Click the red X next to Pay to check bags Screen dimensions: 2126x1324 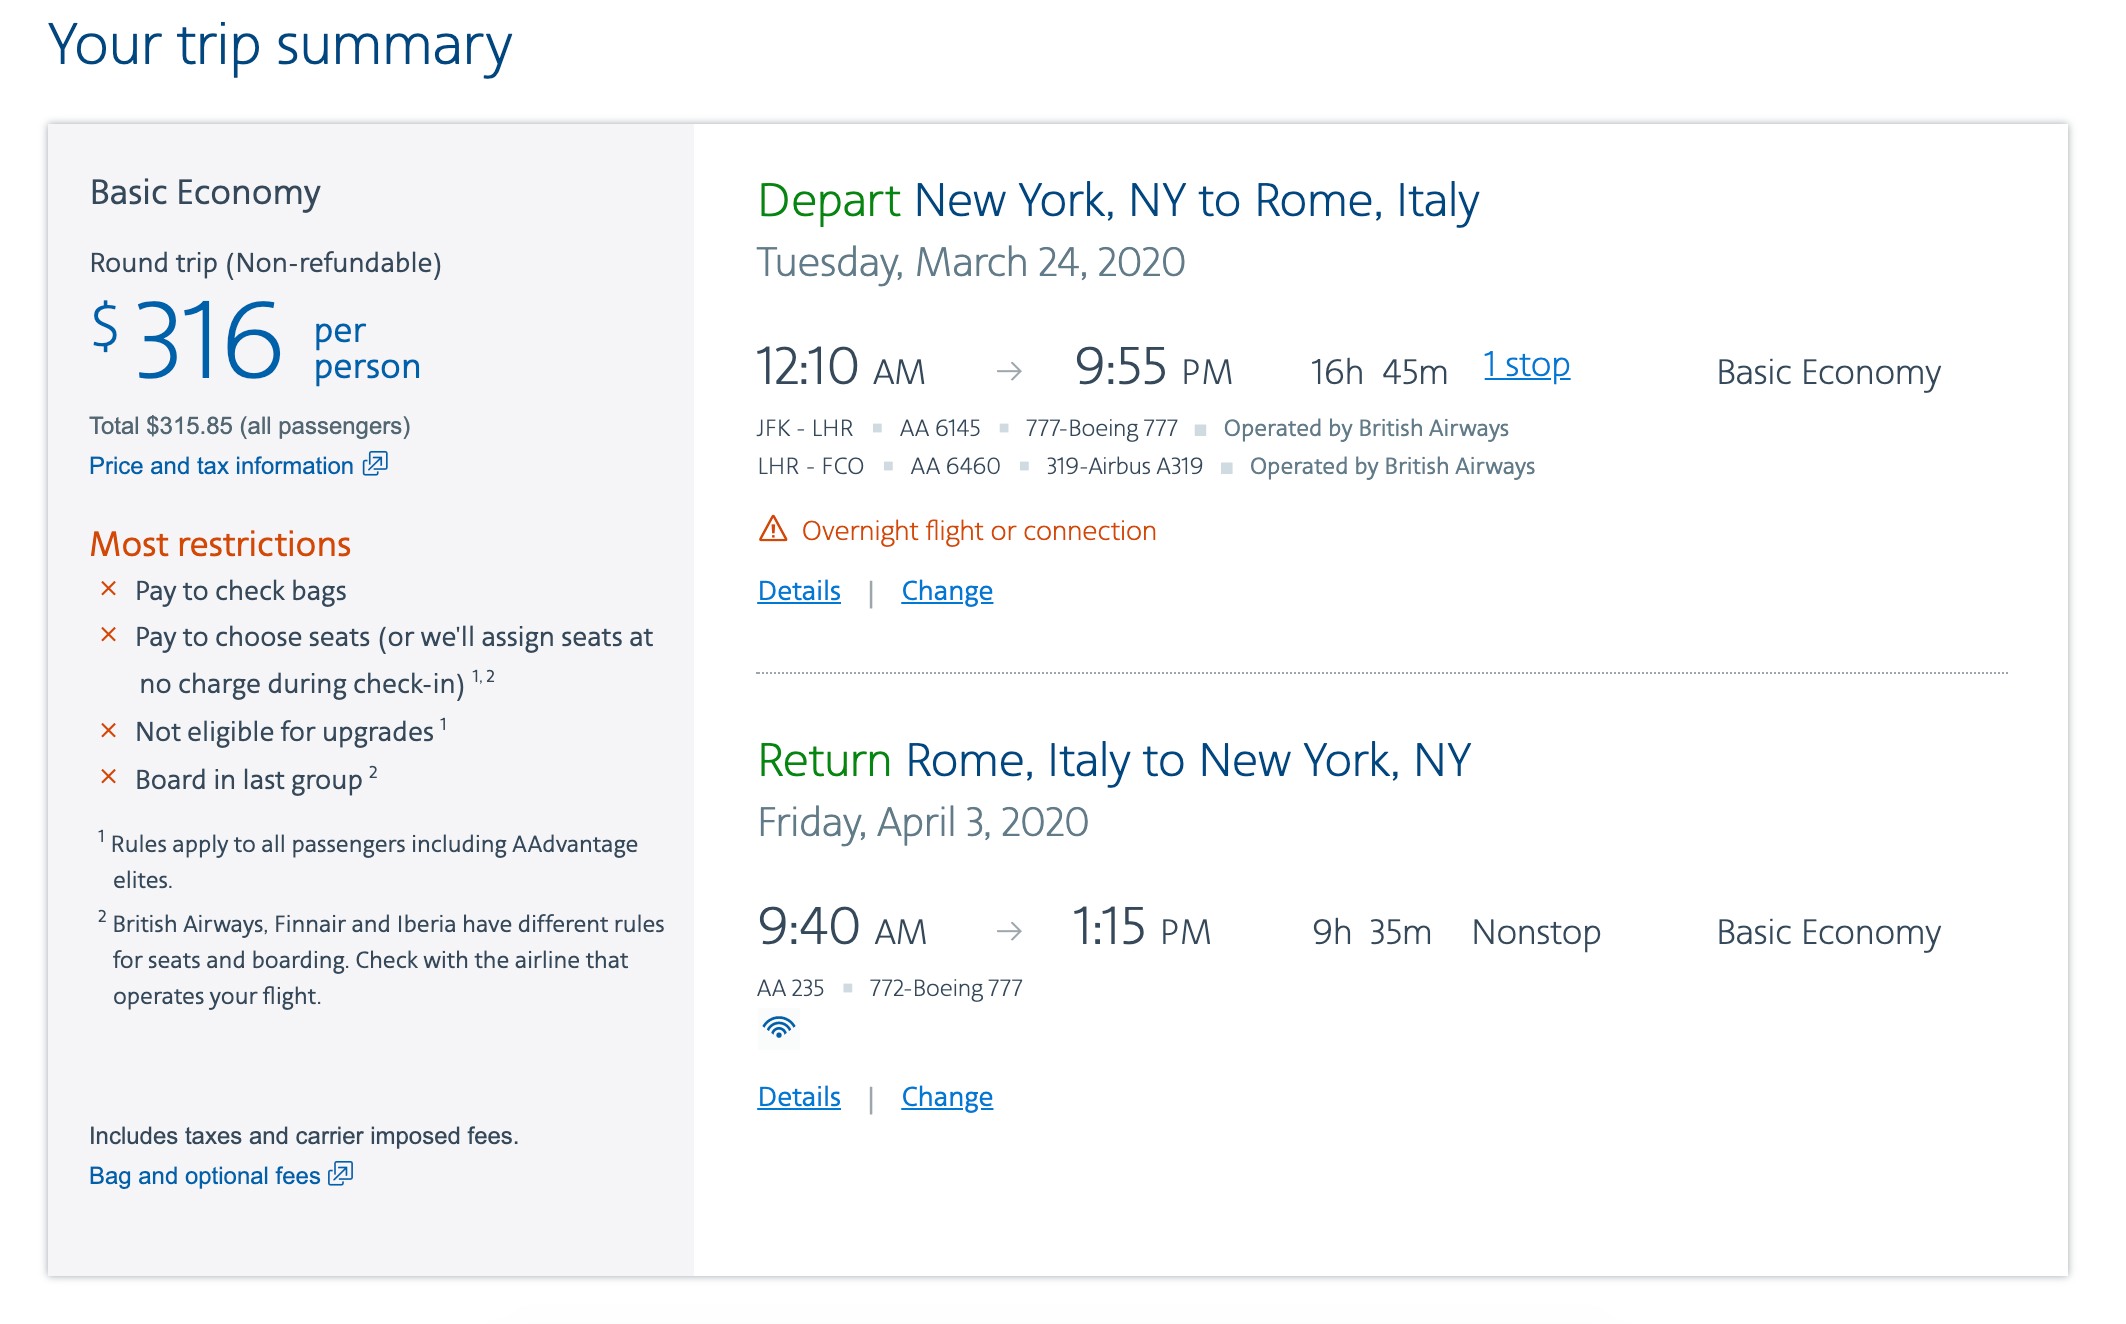click(x=109, y=589)
